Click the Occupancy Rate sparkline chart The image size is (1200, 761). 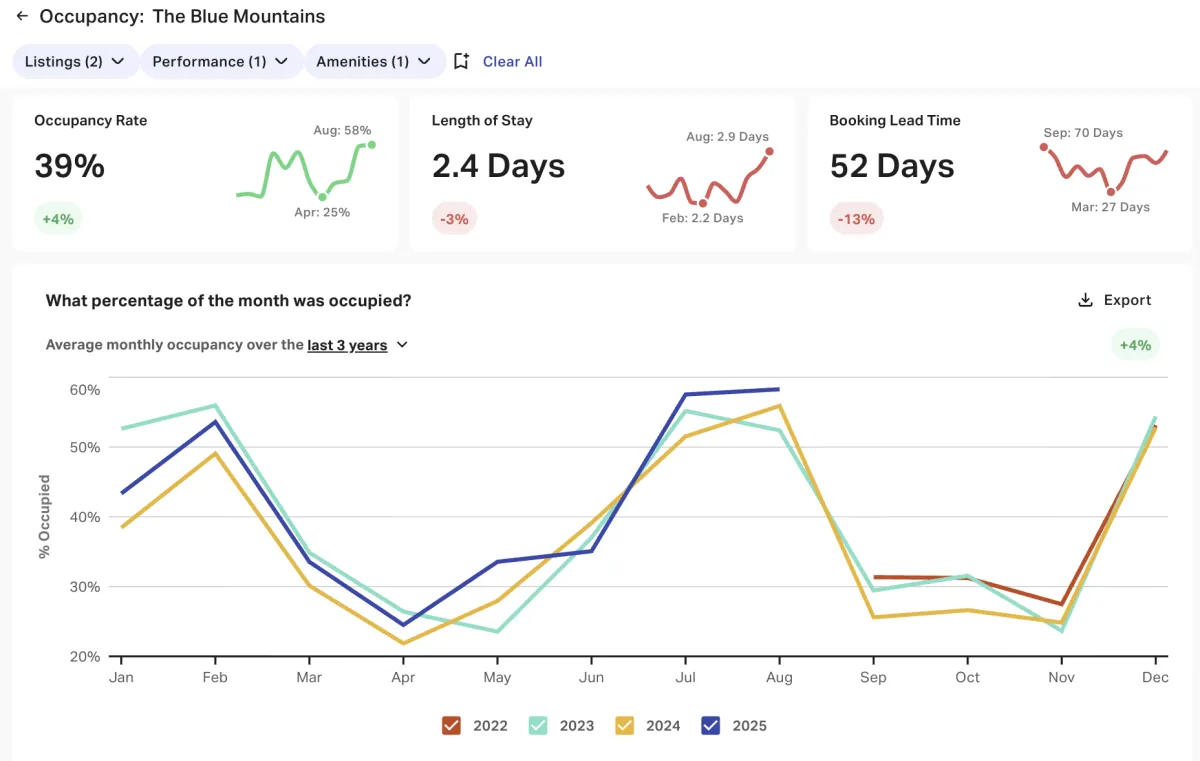pyautogui.click(x=304, y=171)
